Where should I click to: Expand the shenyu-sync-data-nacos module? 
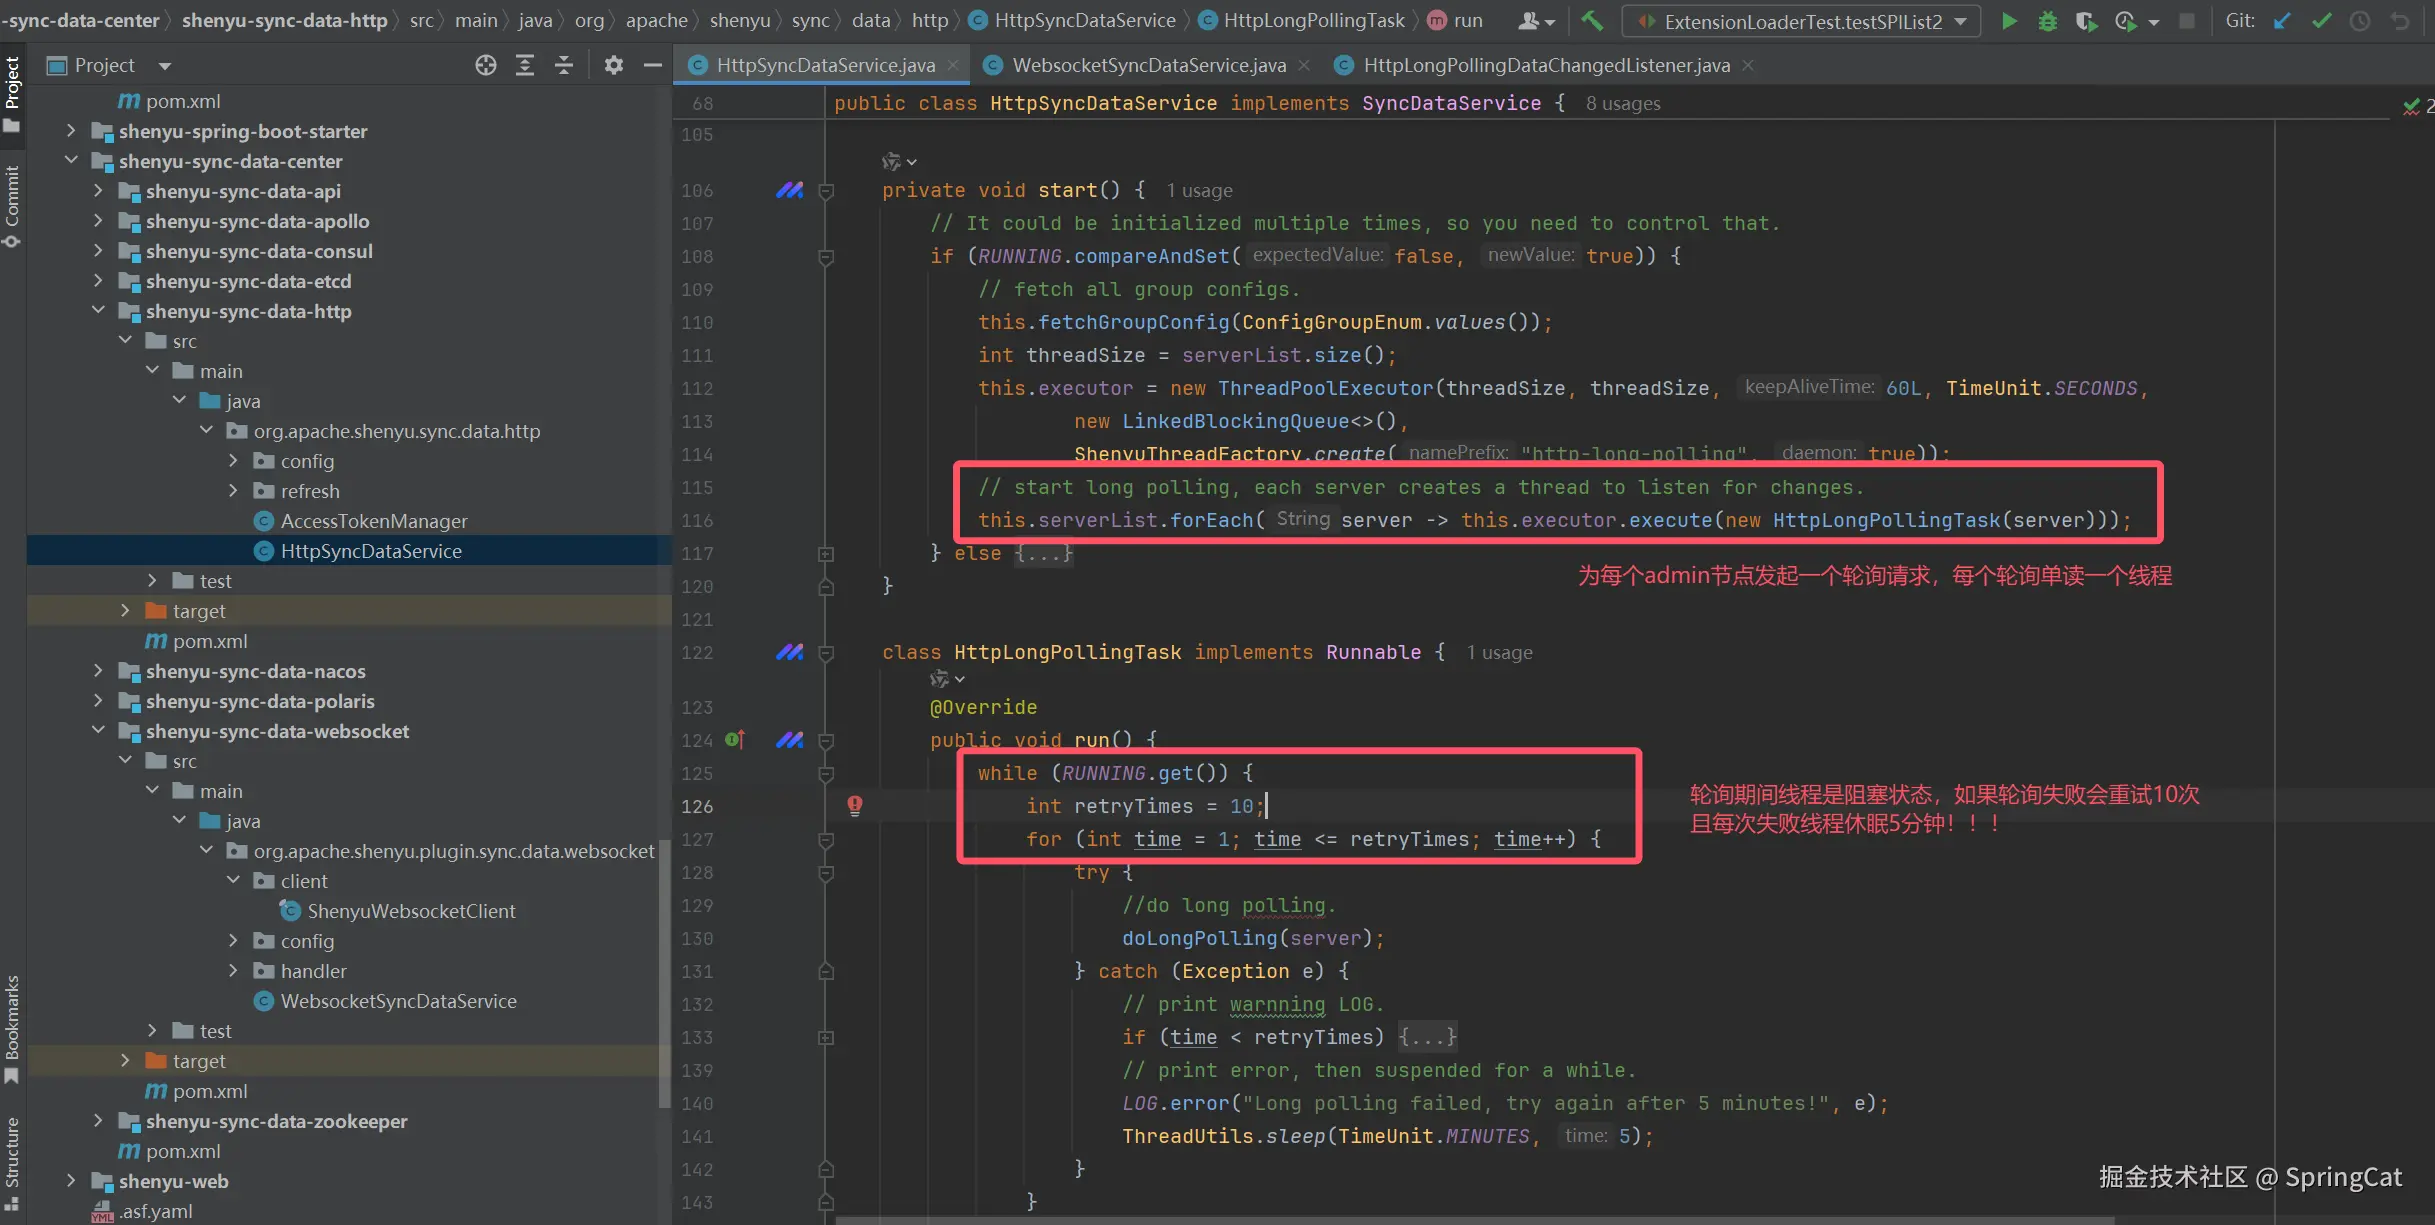click(97, 671)
